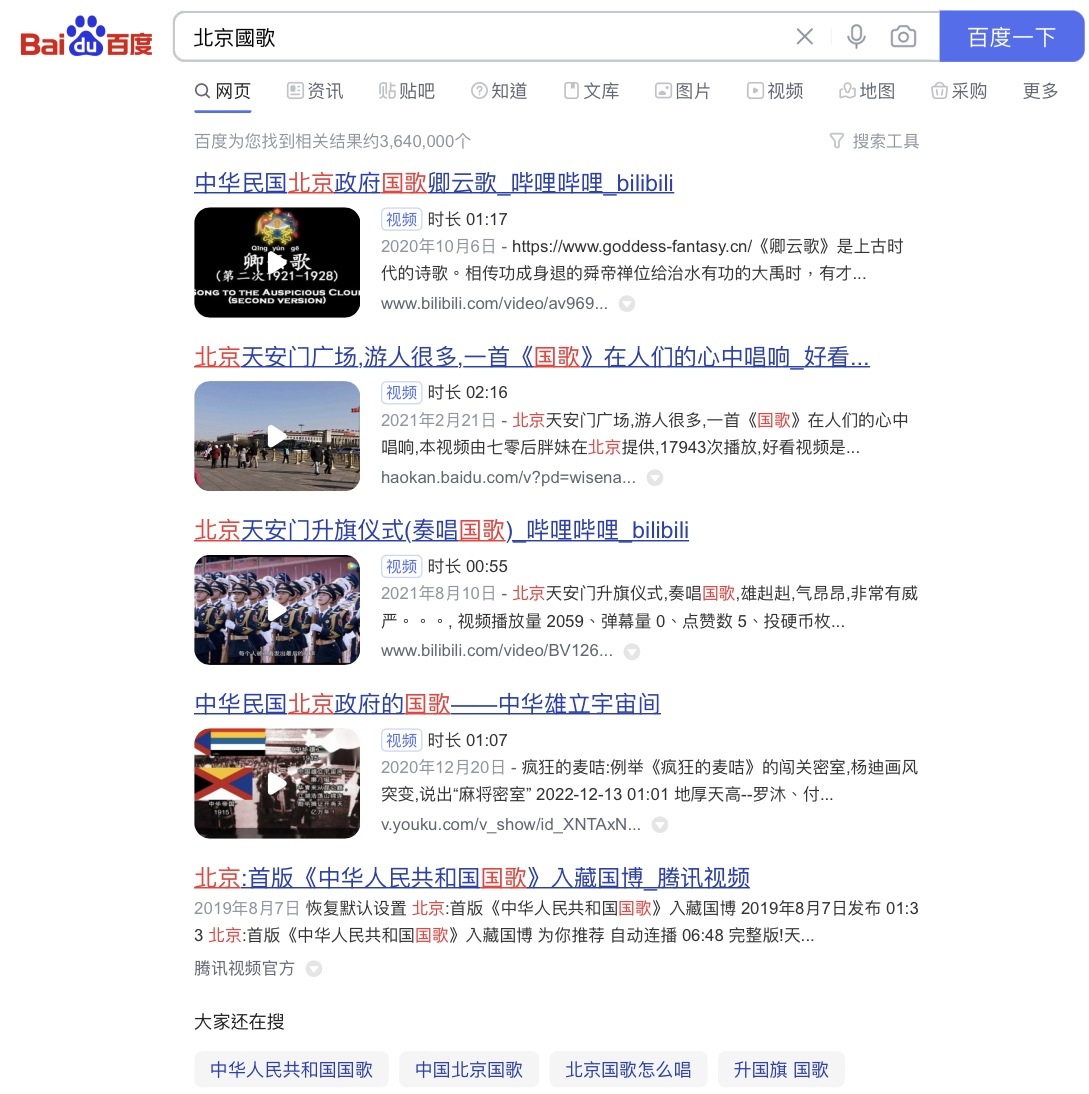Play the Tiananmen Square tourists video thumbnail
1089x1094 pixels.
[x=277, y=436]
